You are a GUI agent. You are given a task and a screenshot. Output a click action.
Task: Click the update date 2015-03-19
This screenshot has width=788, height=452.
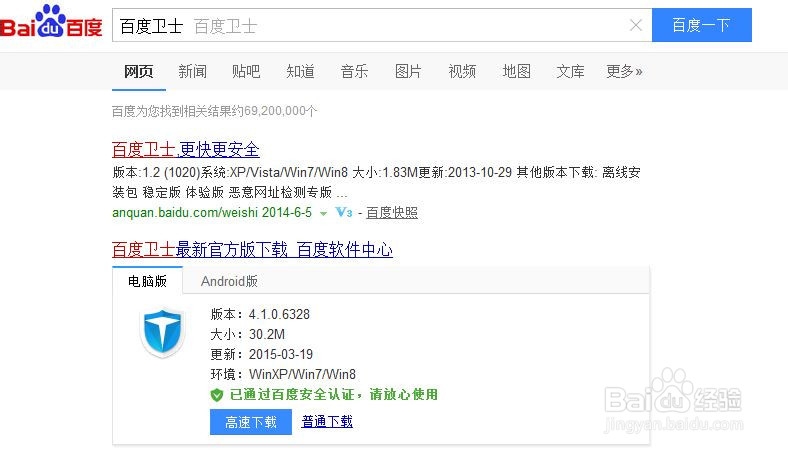point(281,354)
